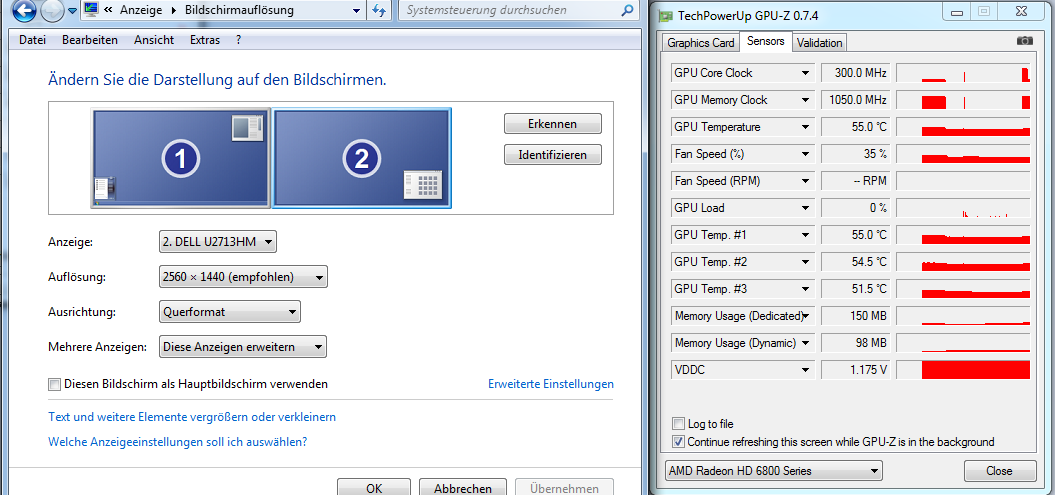Click Text und weitere Elemente vergrößern link

(x=192, y=417)
